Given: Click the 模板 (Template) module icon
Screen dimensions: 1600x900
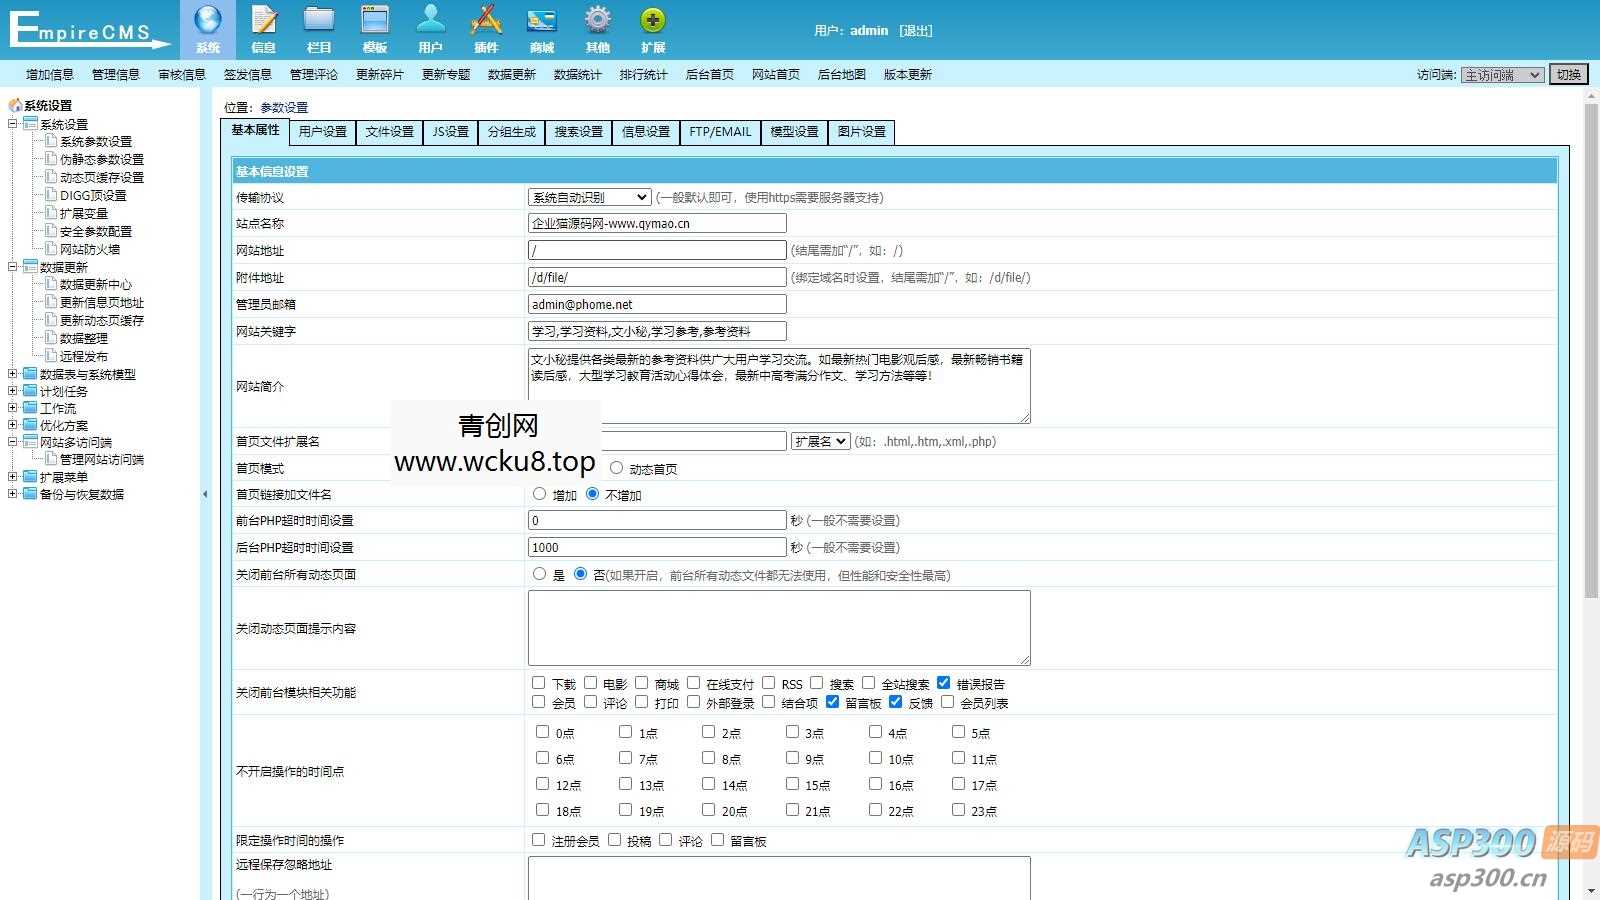Looking at the screenshot, I should [375, 28].
